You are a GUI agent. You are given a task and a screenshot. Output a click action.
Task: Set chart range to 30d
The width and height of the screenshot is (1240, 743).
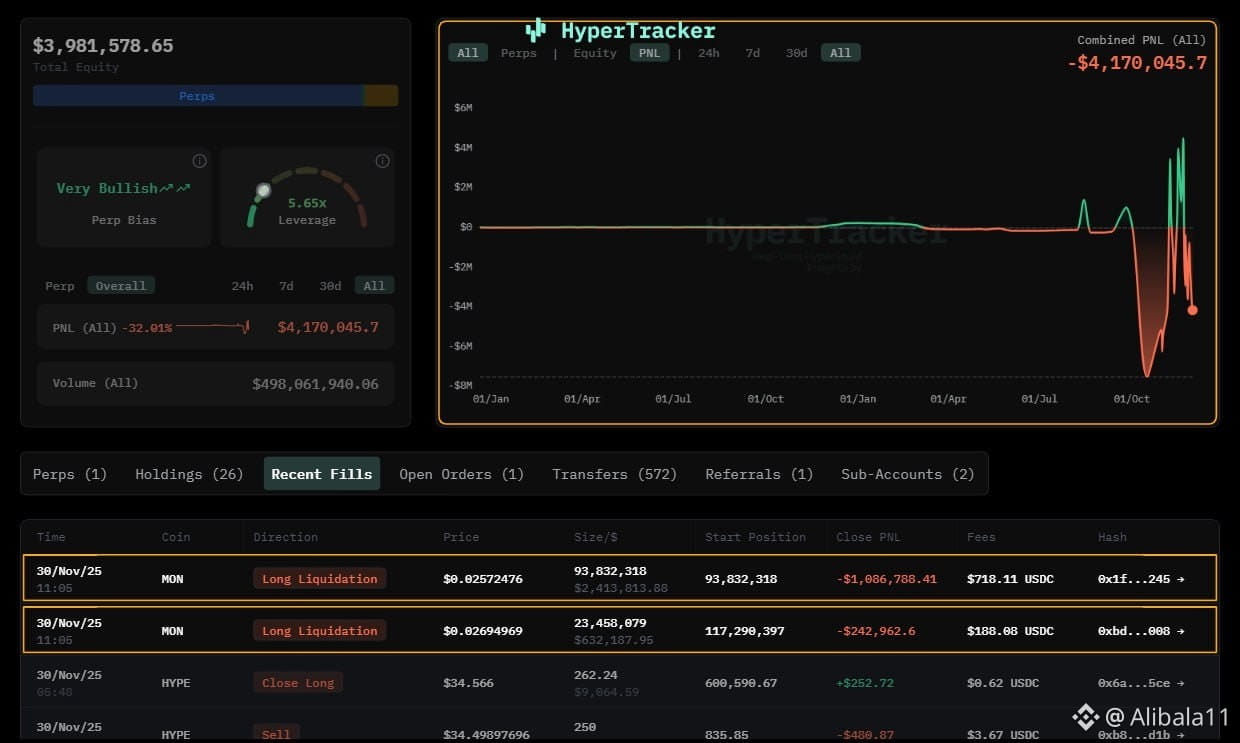click(796, 53)
